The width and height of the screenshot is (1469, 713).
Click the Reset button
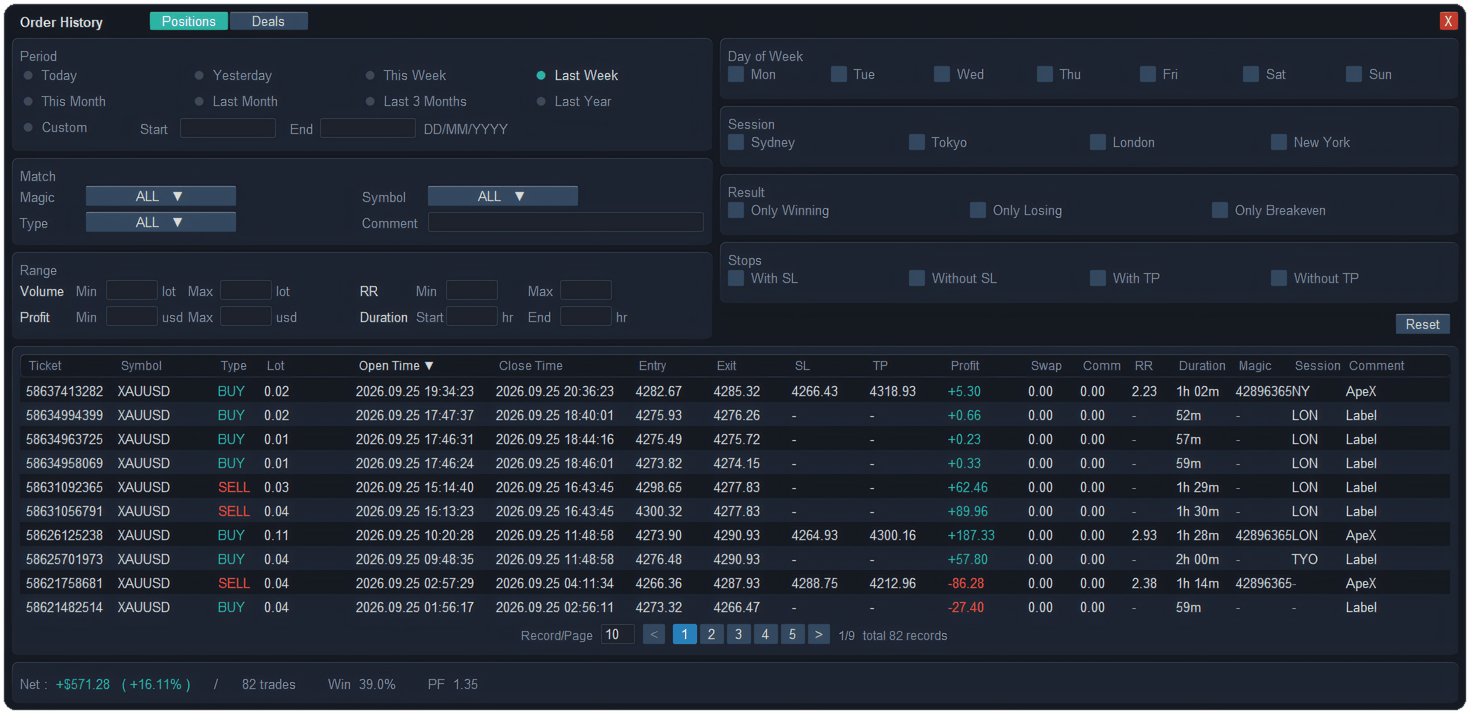pos(1423,324)
